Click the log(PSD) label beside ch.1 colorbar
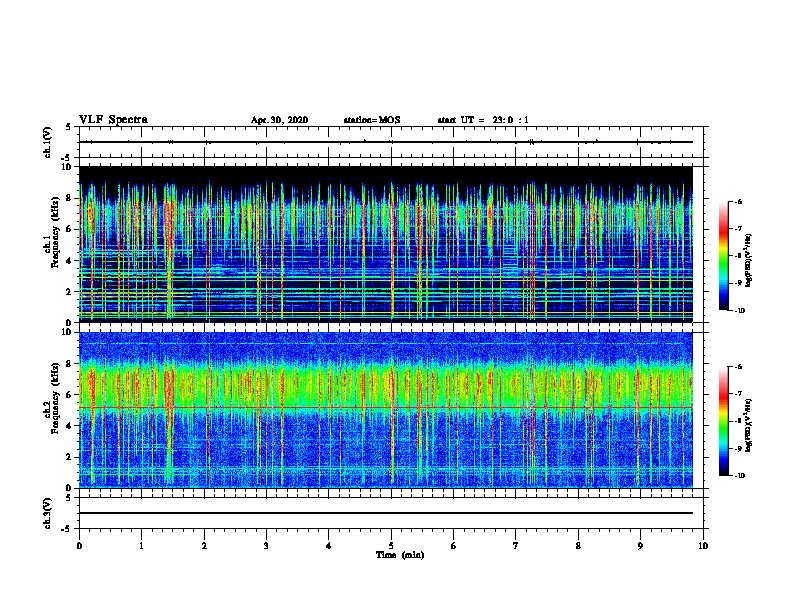The width and height of the screenshot is (792, 612). [x=749, y=261]
